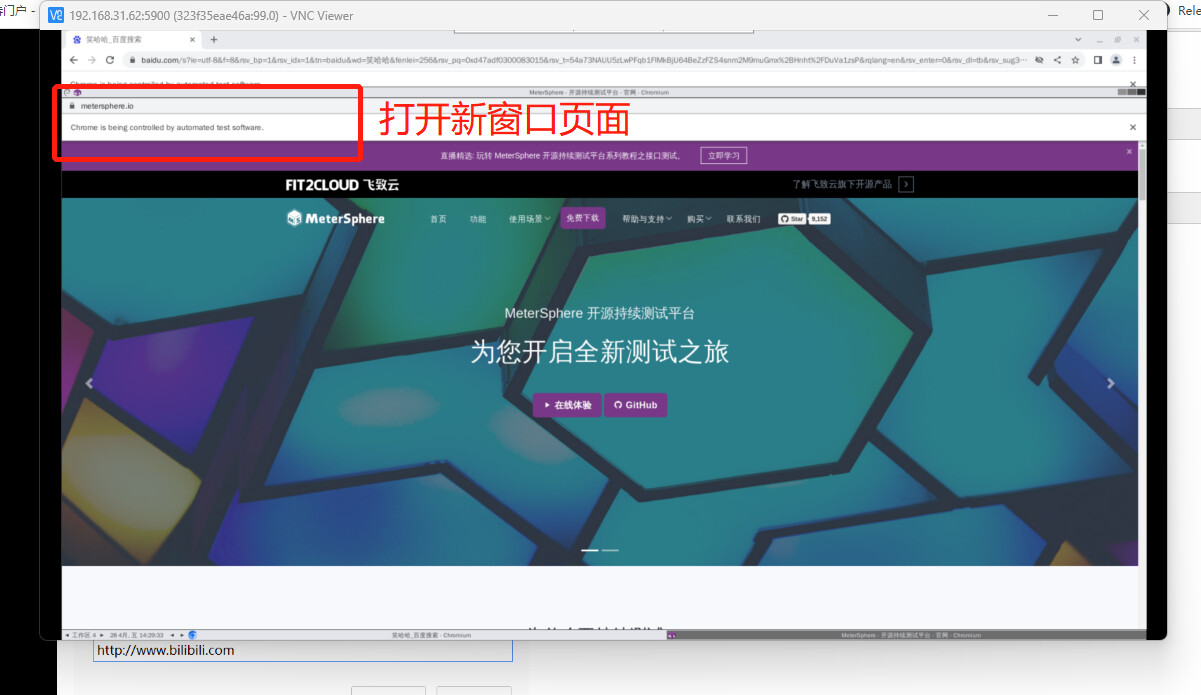
Task: Go to 首页 in navigation
Action: (x=438, y=219)
